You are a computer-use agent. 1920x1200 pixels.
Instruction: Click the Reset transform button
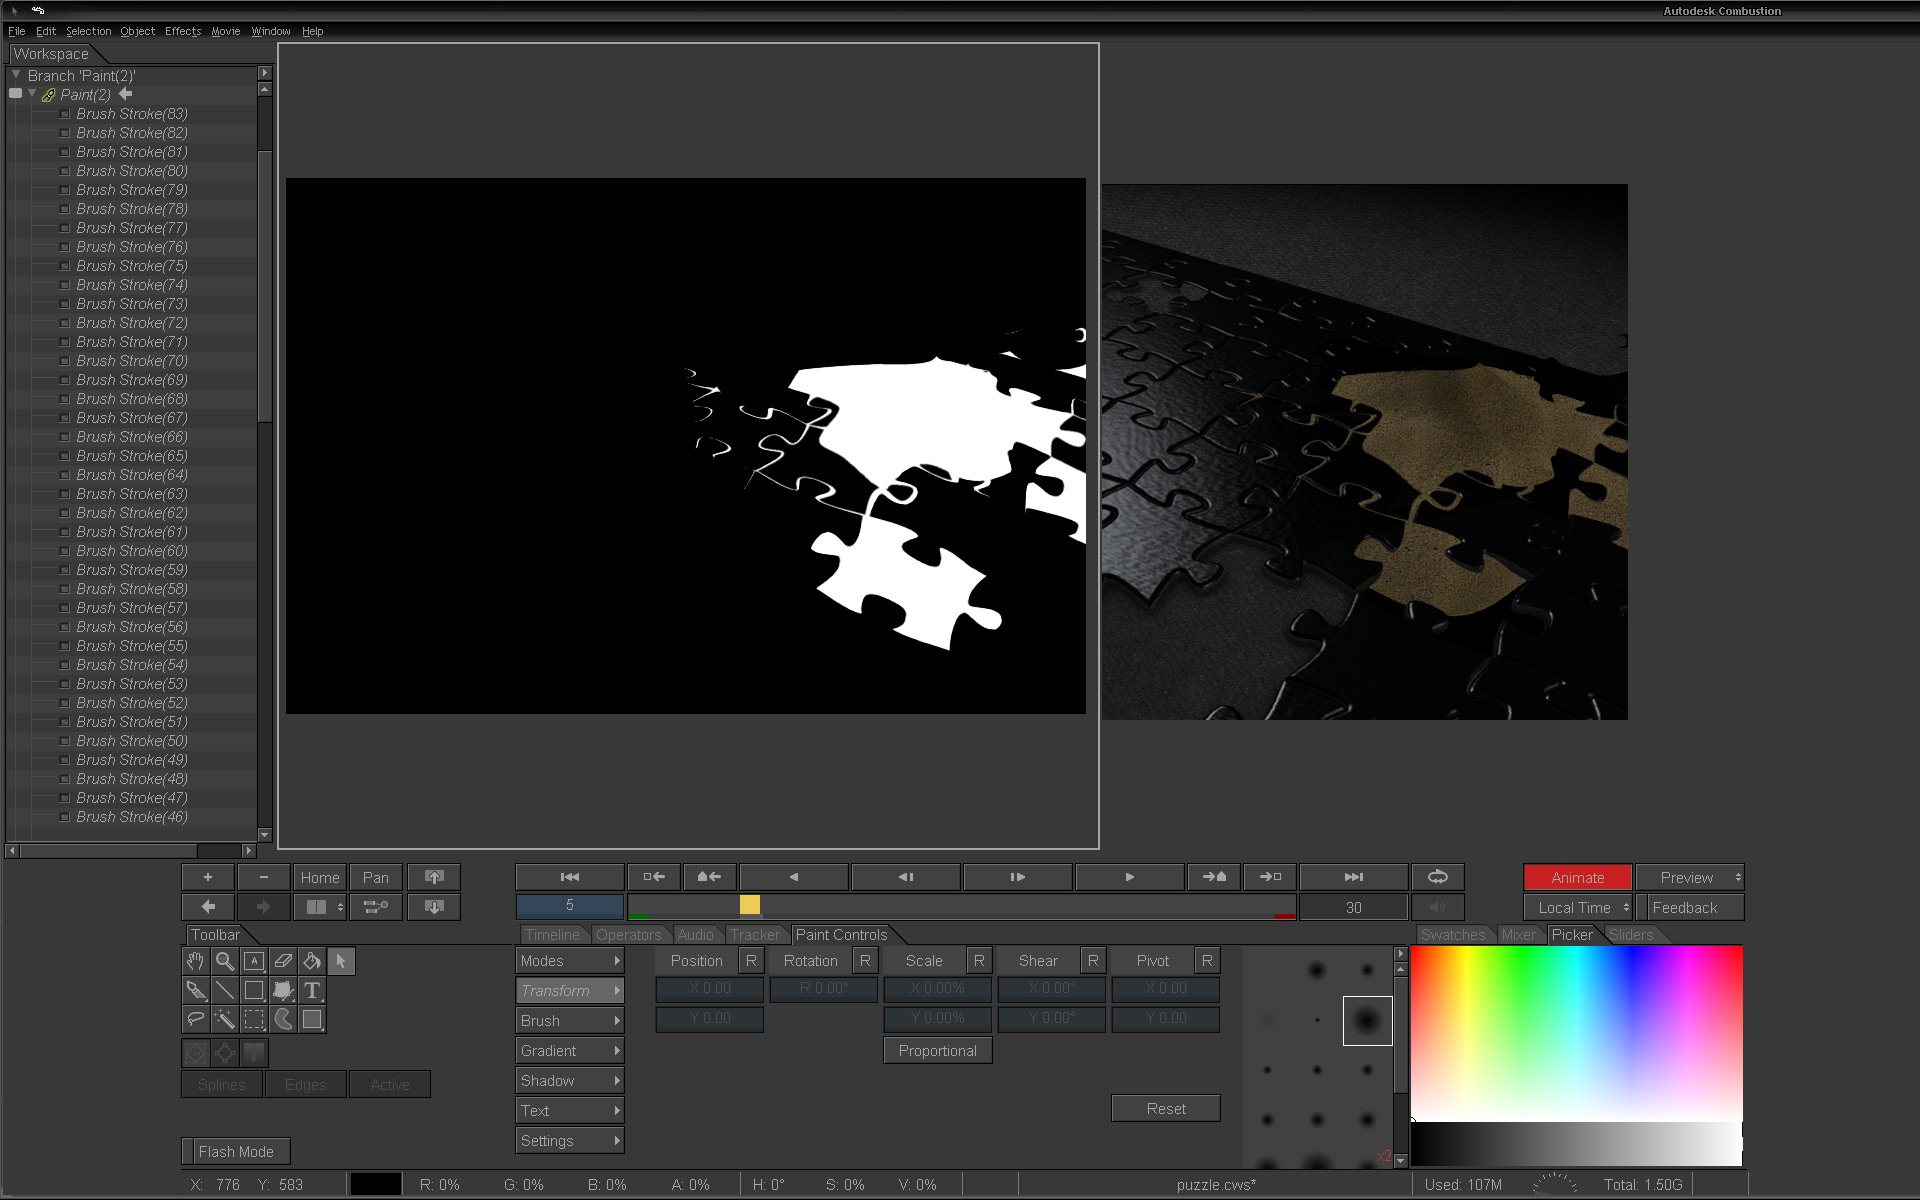point(1165,1109)
